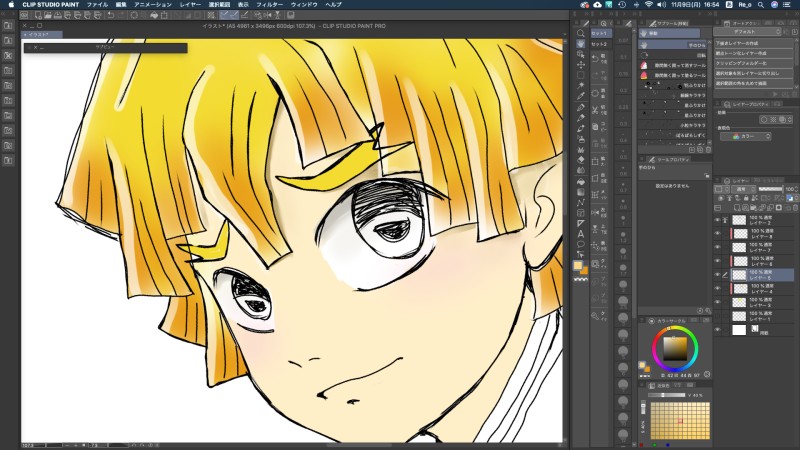Select the Zoom magnifier tool
The image size is (800, 450).
pyautogui.click(x=581, y=33)
